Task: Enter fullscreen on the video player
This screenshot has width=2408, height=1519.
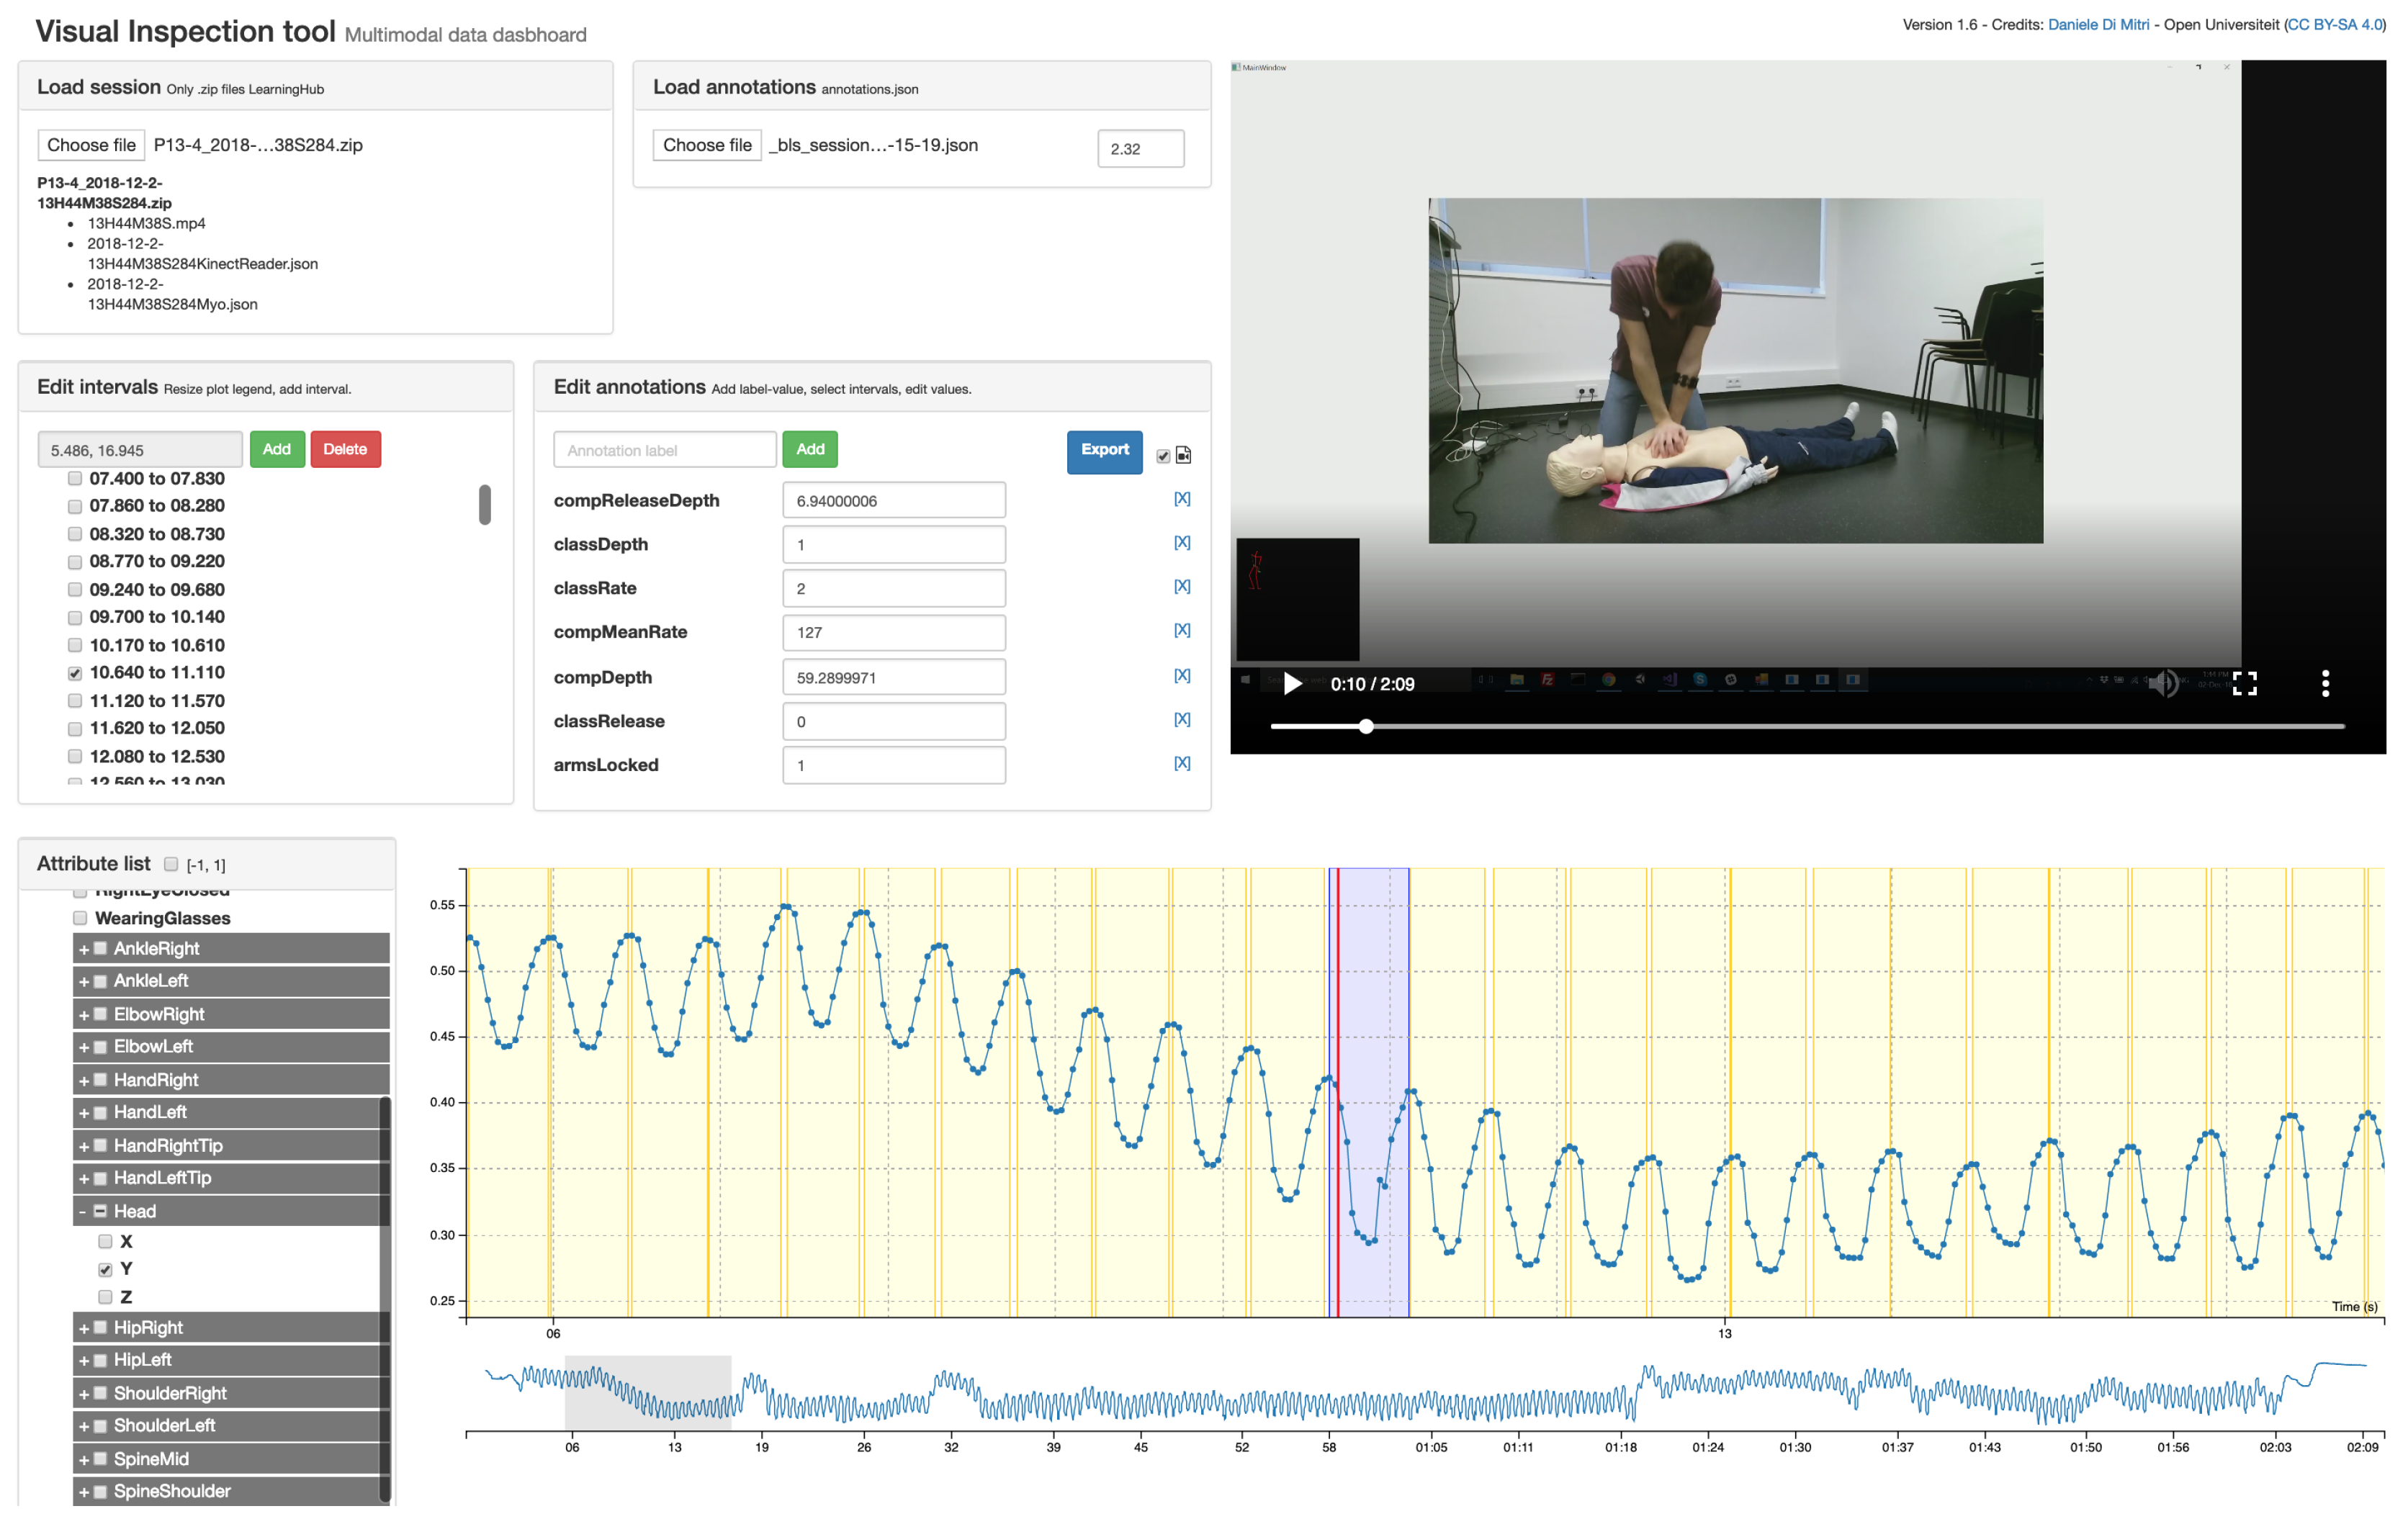Action: click(x=2244, y=684)
